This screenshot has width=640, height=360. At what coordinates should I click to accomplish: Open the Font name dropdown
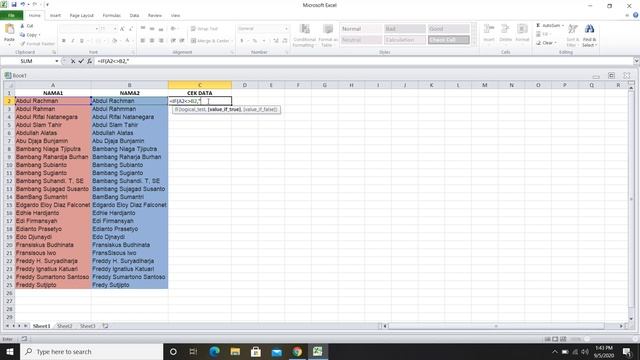click(97, 29)
